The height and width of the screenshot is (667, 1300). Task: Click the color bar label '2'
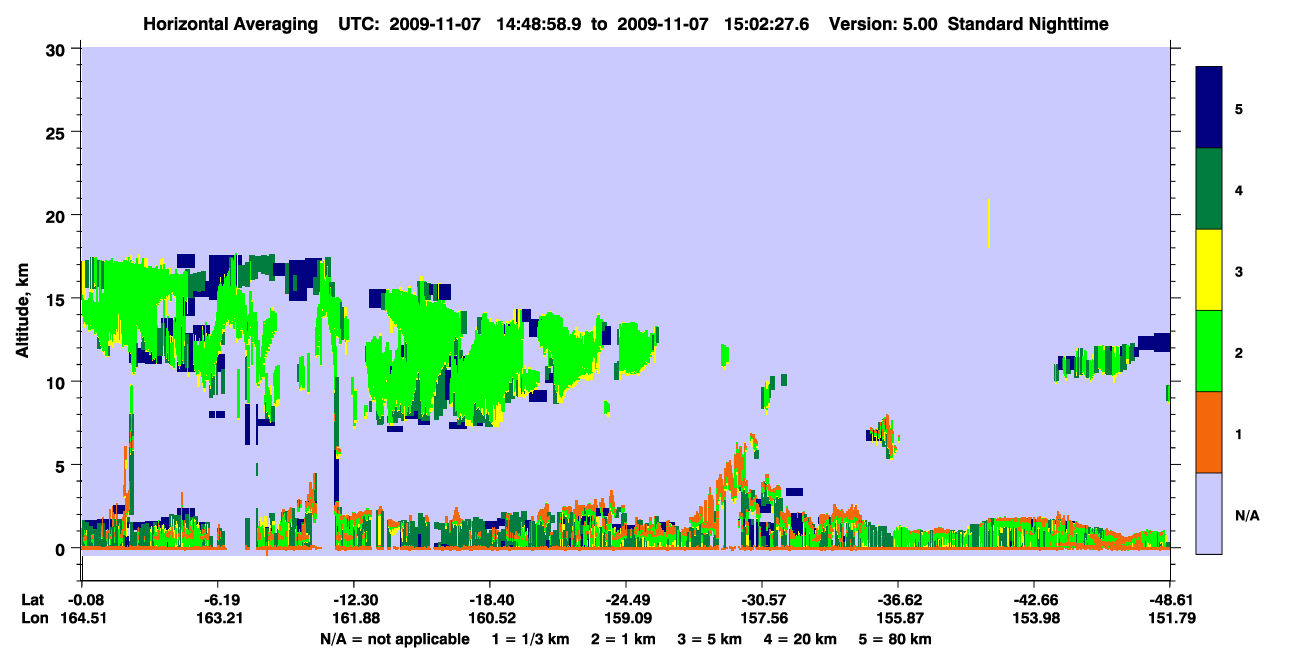[x=1239, y=352]
